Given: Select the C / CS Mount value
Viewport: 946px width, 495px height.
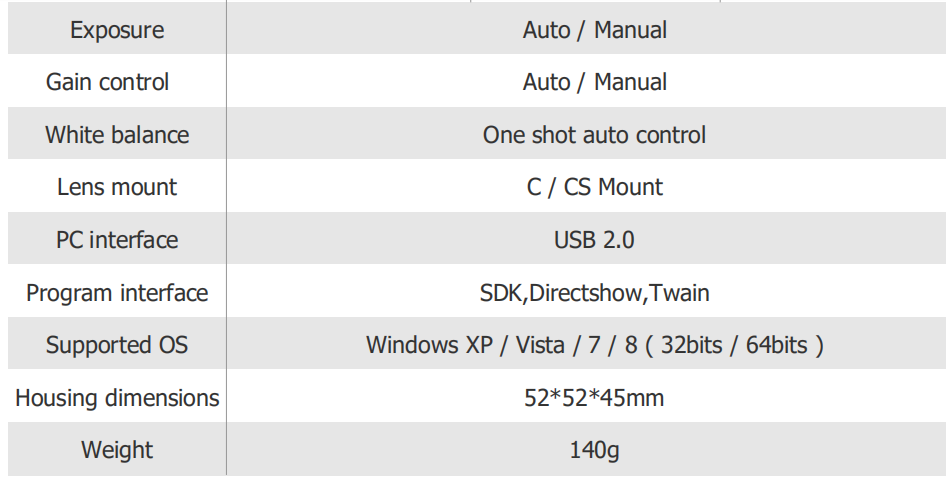Looking at the screenshot, I should pyautogui.click(x=594, y=187).
